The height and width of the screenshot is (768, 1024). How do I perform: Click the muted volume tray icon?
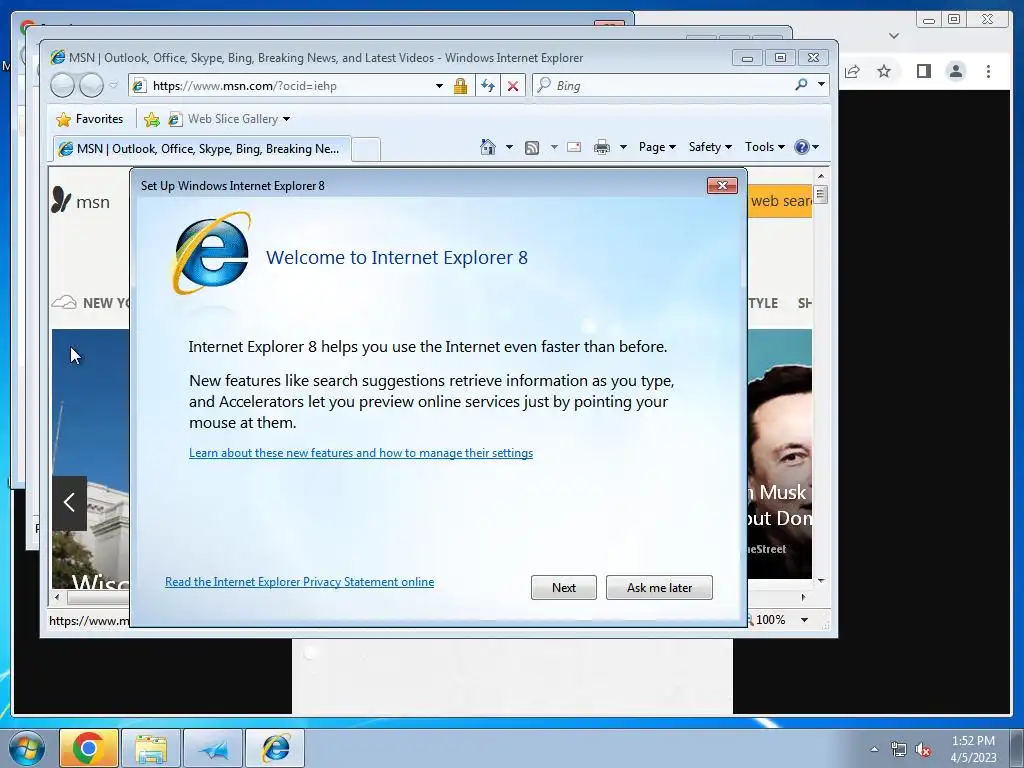coord(922,750)
